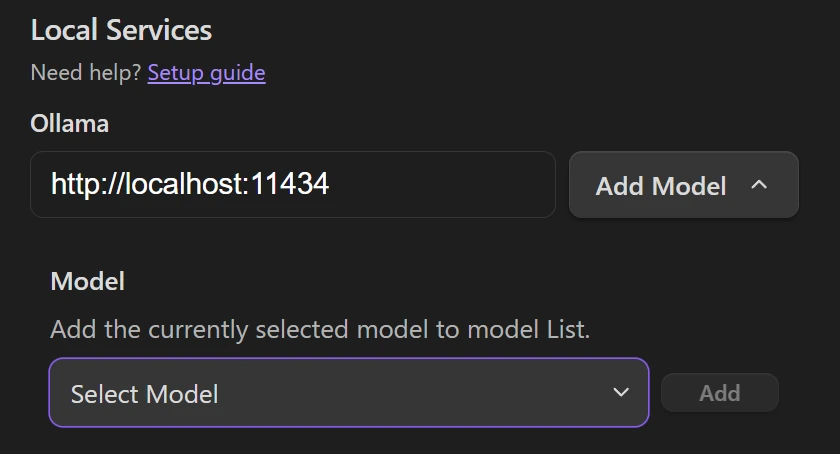This screenshot has width=840, height=454.
Task: Click the word "guide" in Setup guide
Action: click(x=237, y=73)
